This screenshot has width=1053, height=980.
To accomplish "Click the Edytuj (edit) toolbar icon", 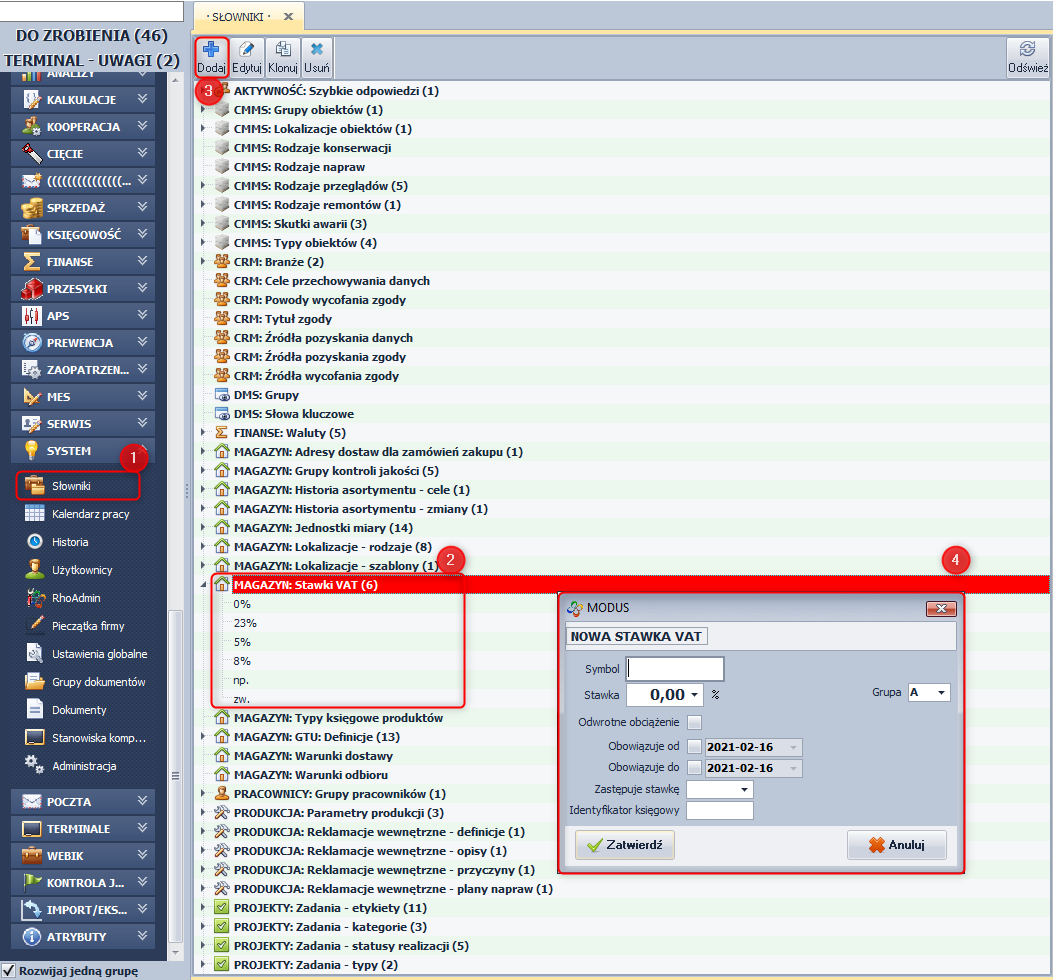I will pos(247,57).
